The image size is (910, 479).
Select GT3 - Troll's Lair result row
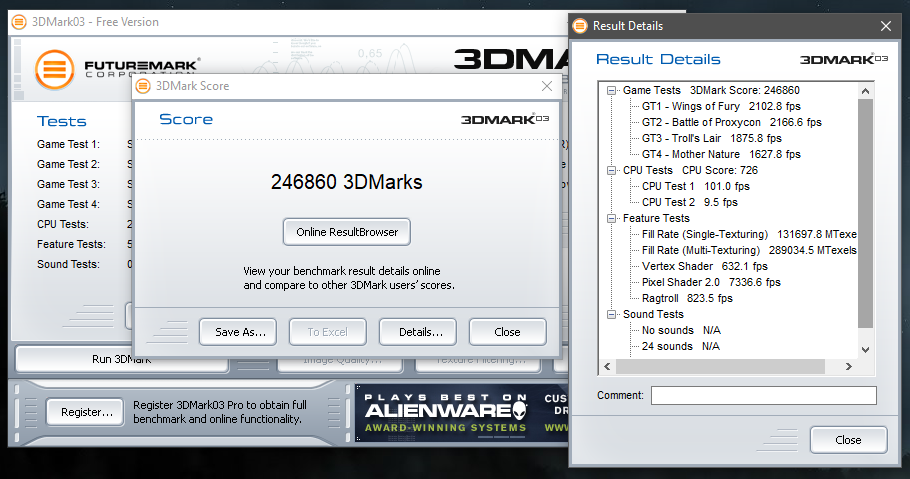[712, 139]
